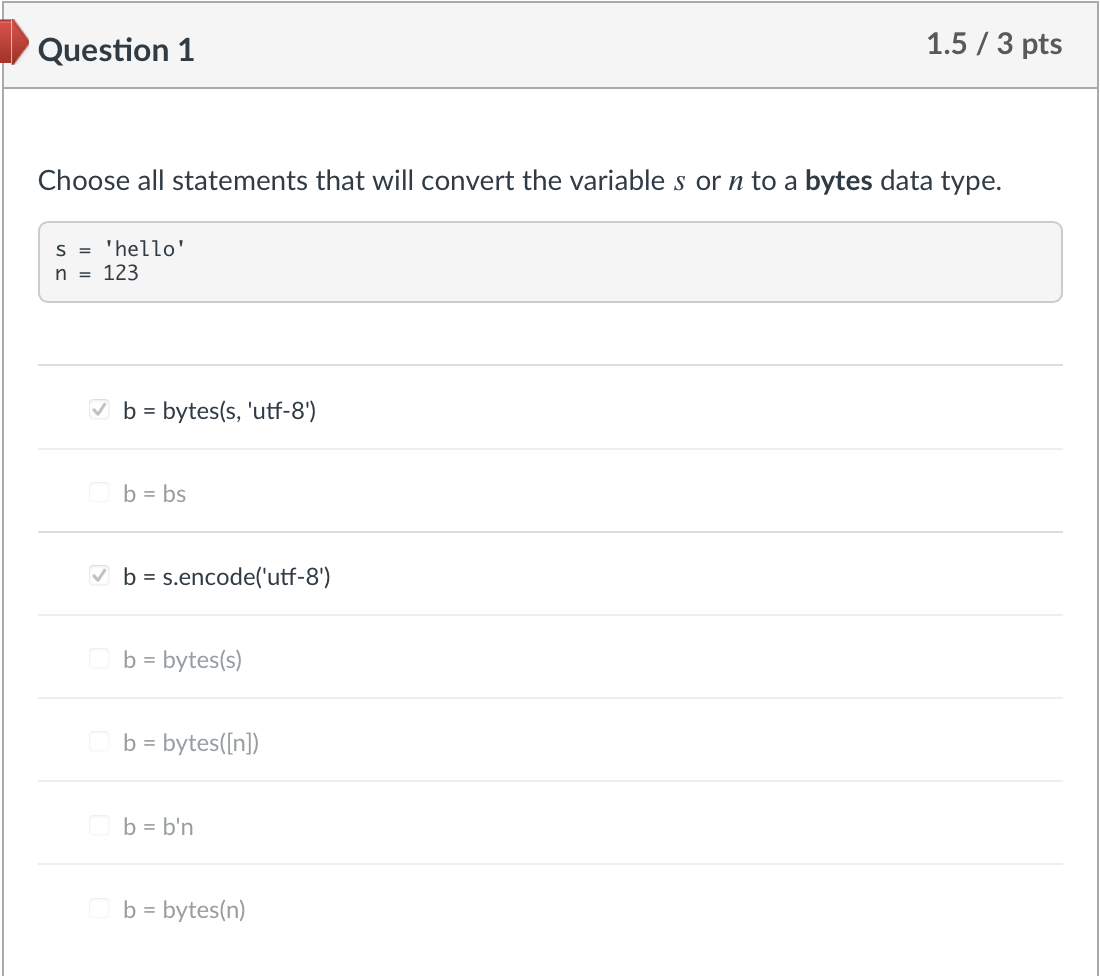
Task: Check the box beside b = b'n
Action: coord(98,825)
